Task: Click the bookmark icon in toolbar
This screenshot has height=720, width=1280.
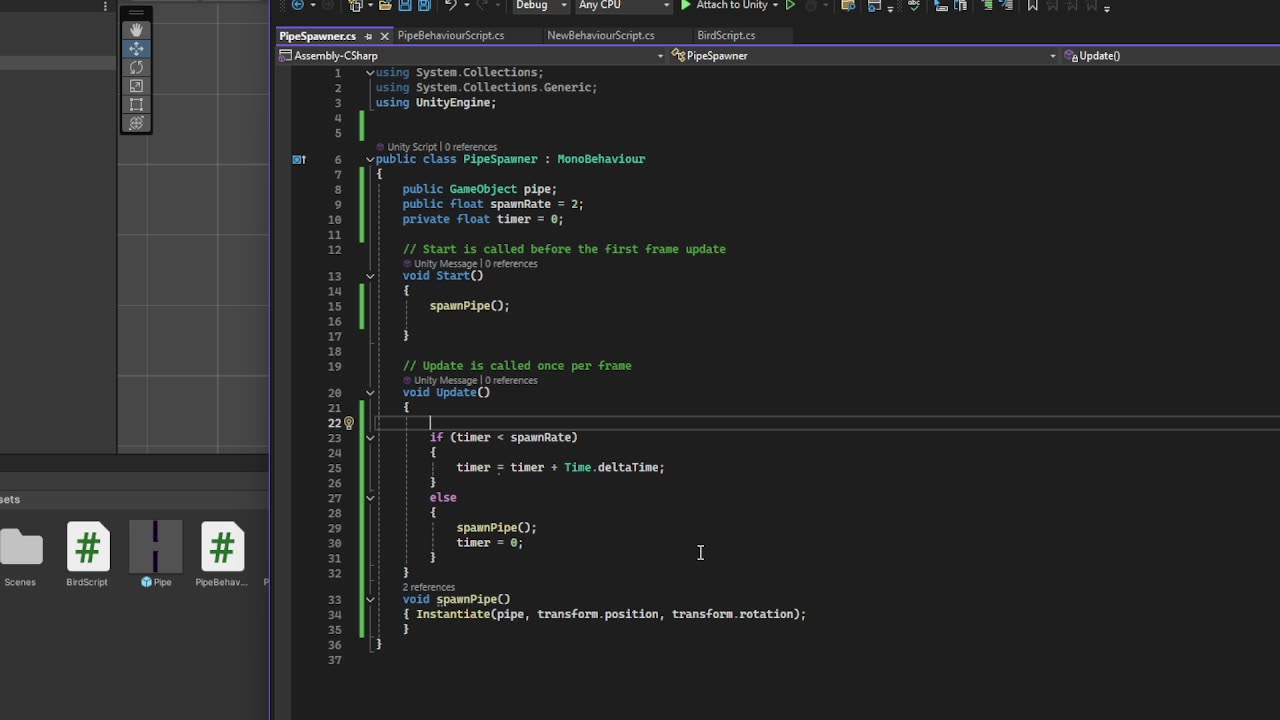Action: [x=1032, y=5]
